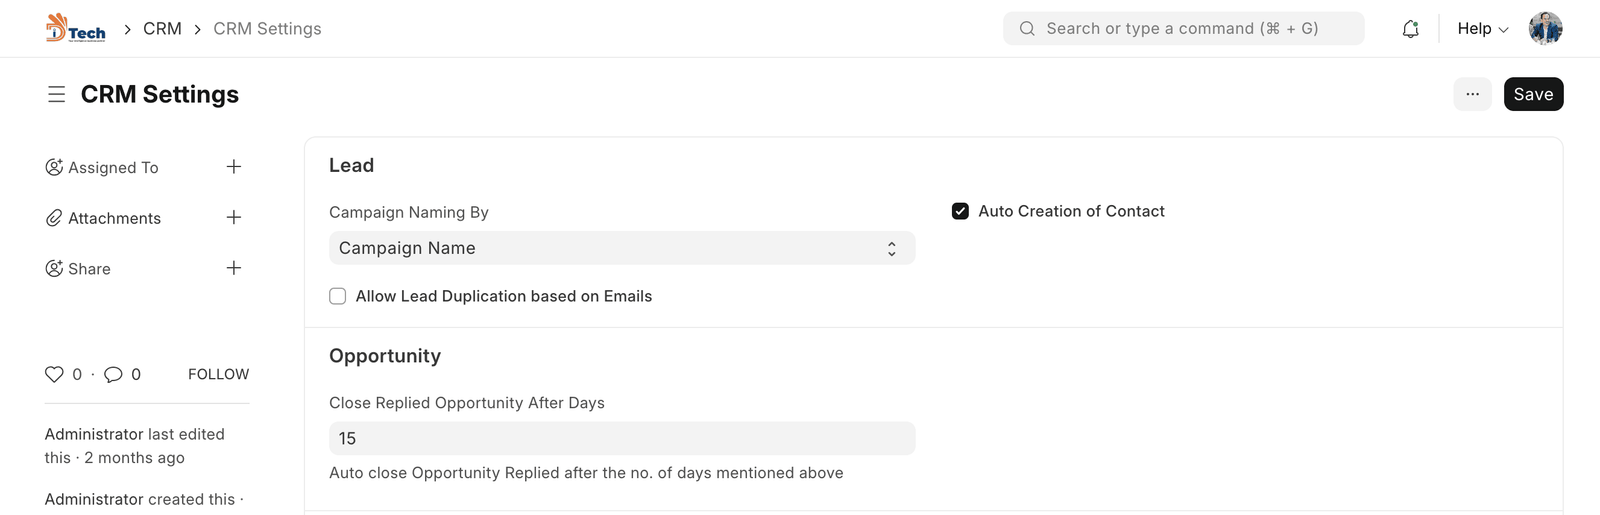
Task: Click the DTech logo home icon
Action: (x=75, y=28)
